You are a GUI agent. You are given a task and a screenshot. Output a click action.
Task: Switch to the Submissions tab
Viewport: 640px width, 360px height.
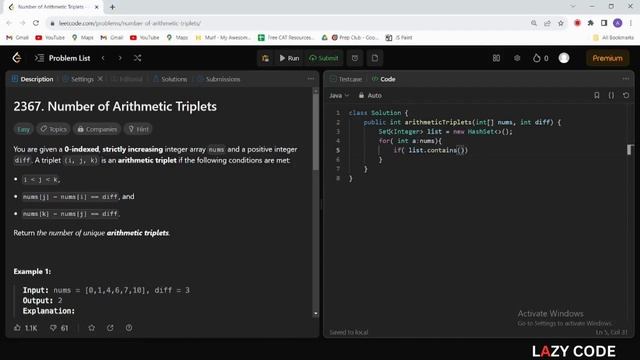218,79
